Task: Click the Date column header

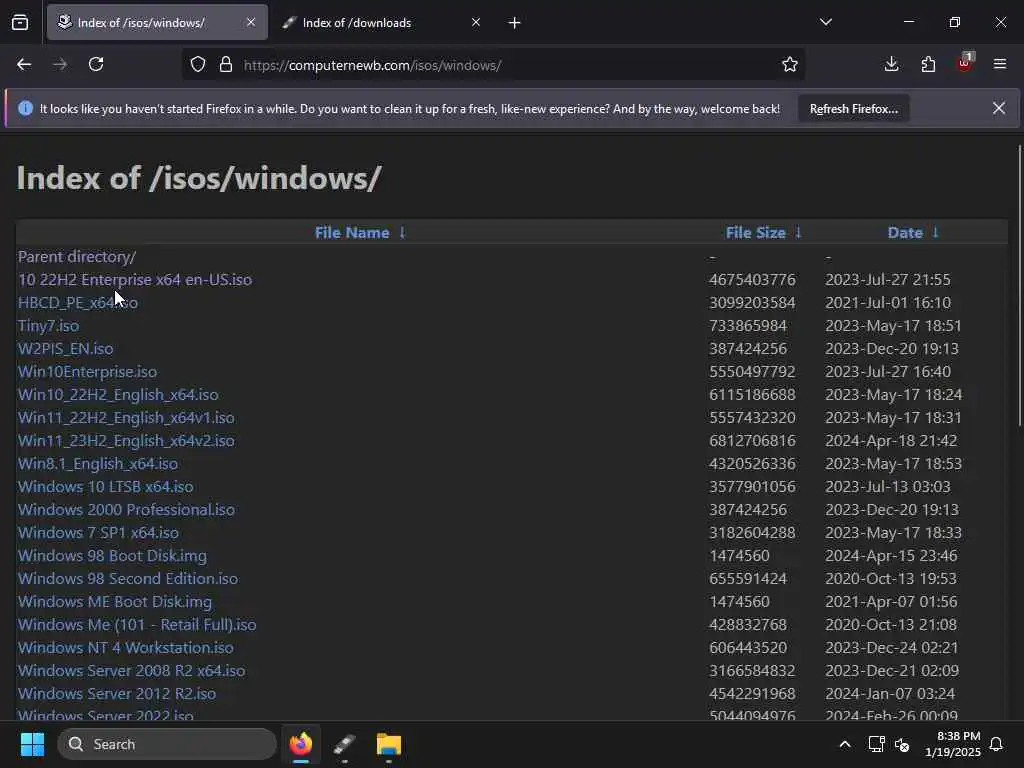Action: click(x=905, y=232)
